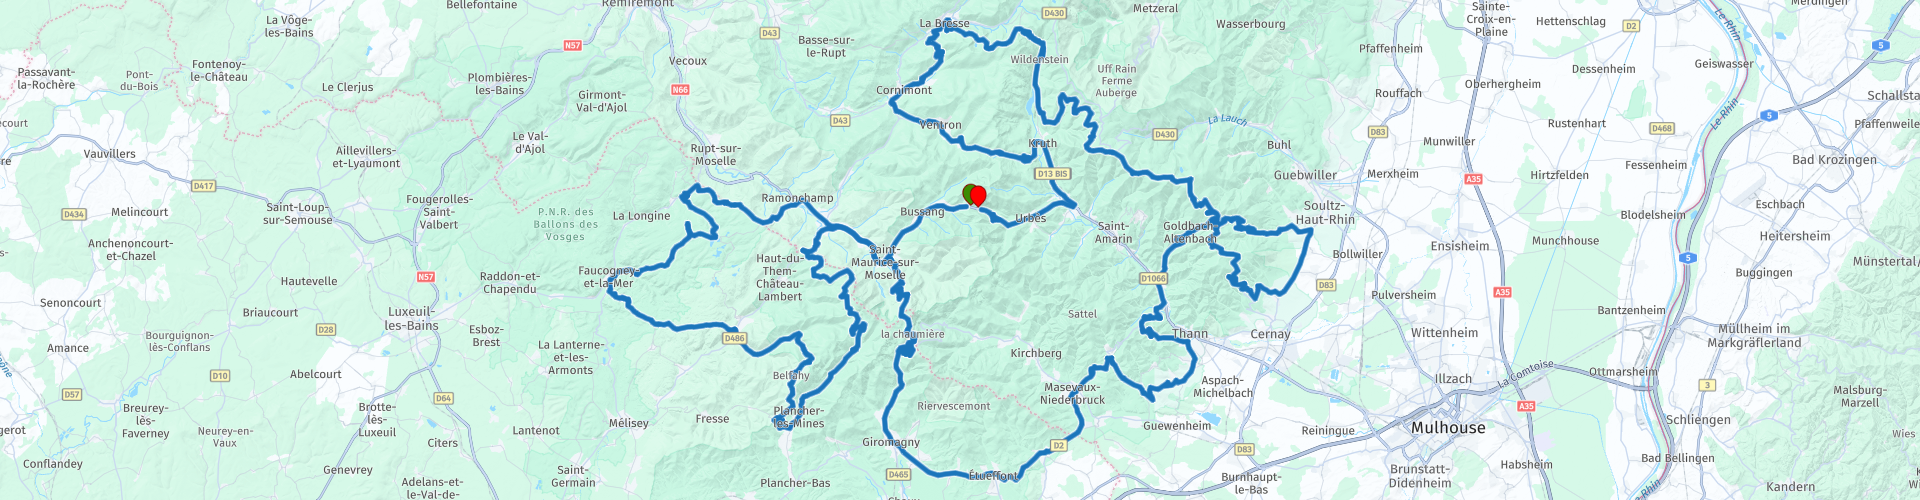Click the P.N.R. des Ballons des Vosges label
The width and height of the screenshot is (1920, 500).
click(x=566, y=224)
